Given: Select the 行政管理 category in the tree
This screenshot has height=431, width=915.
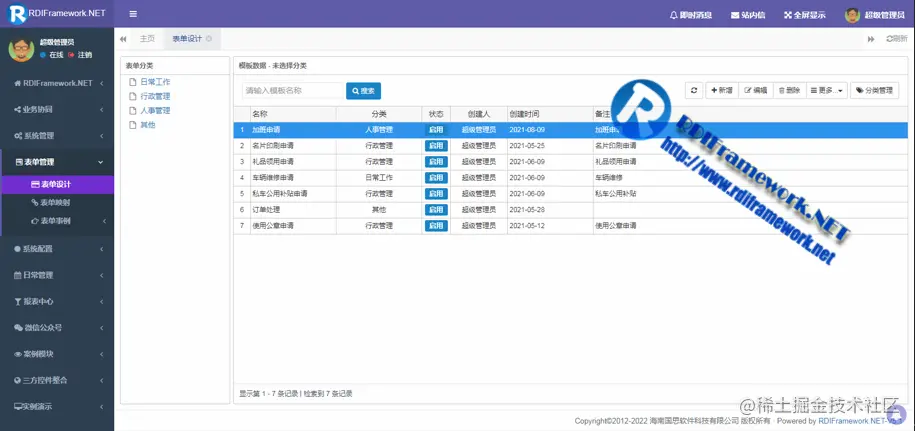Looking at the screenshot, I should click(155, 96).
